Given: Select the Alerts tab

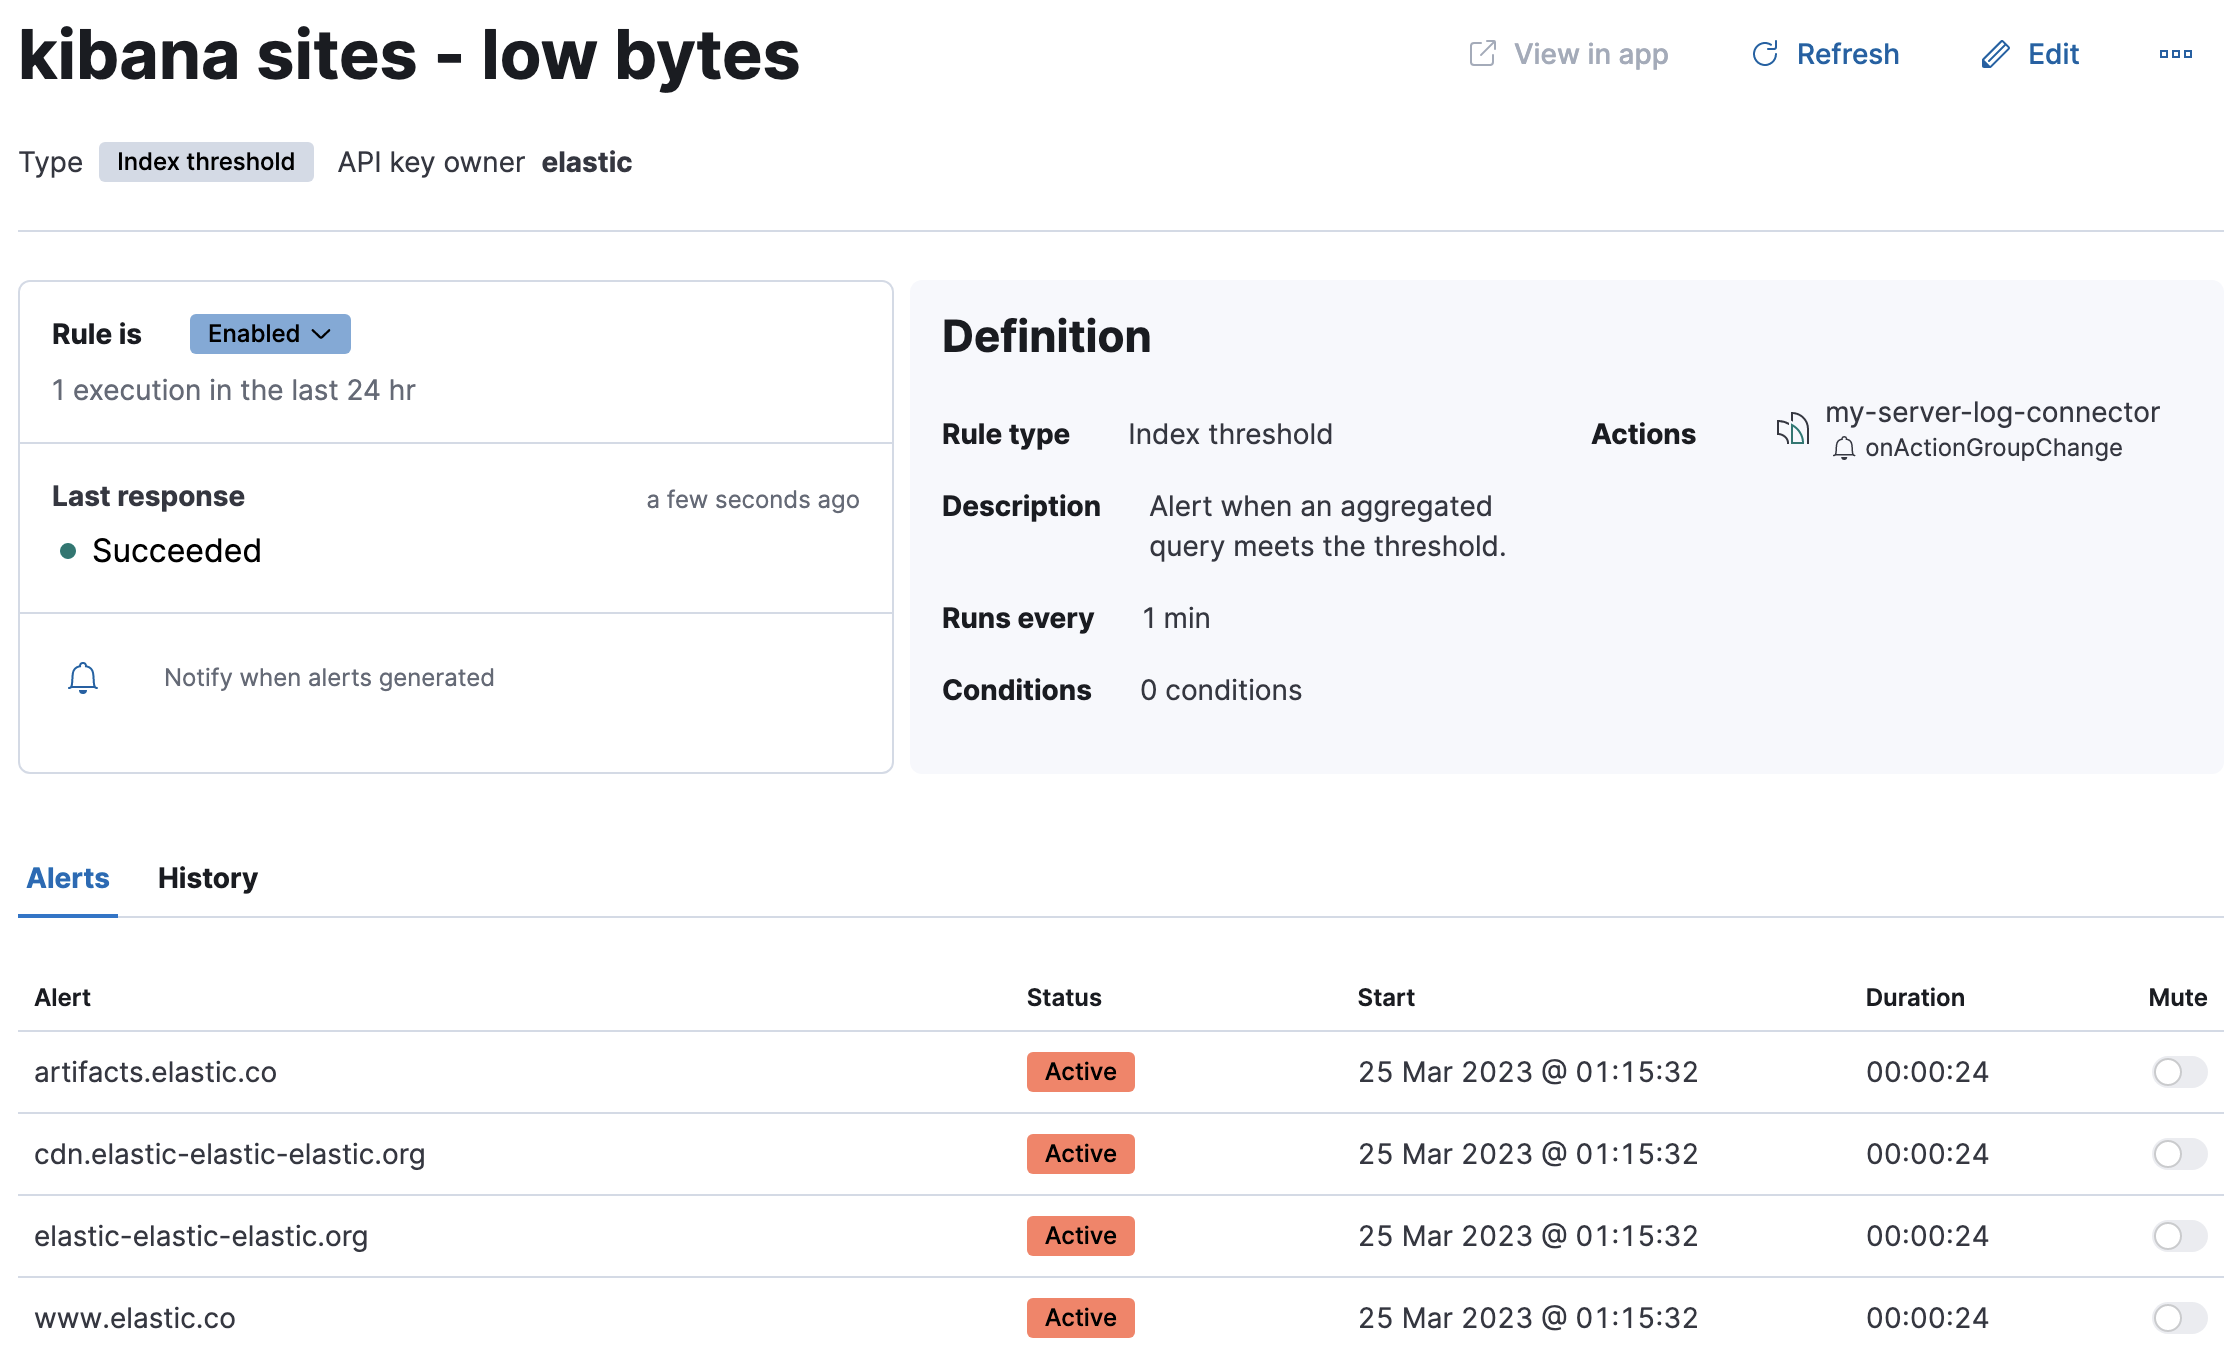Looking at the screenshot, I should point(68,878).
